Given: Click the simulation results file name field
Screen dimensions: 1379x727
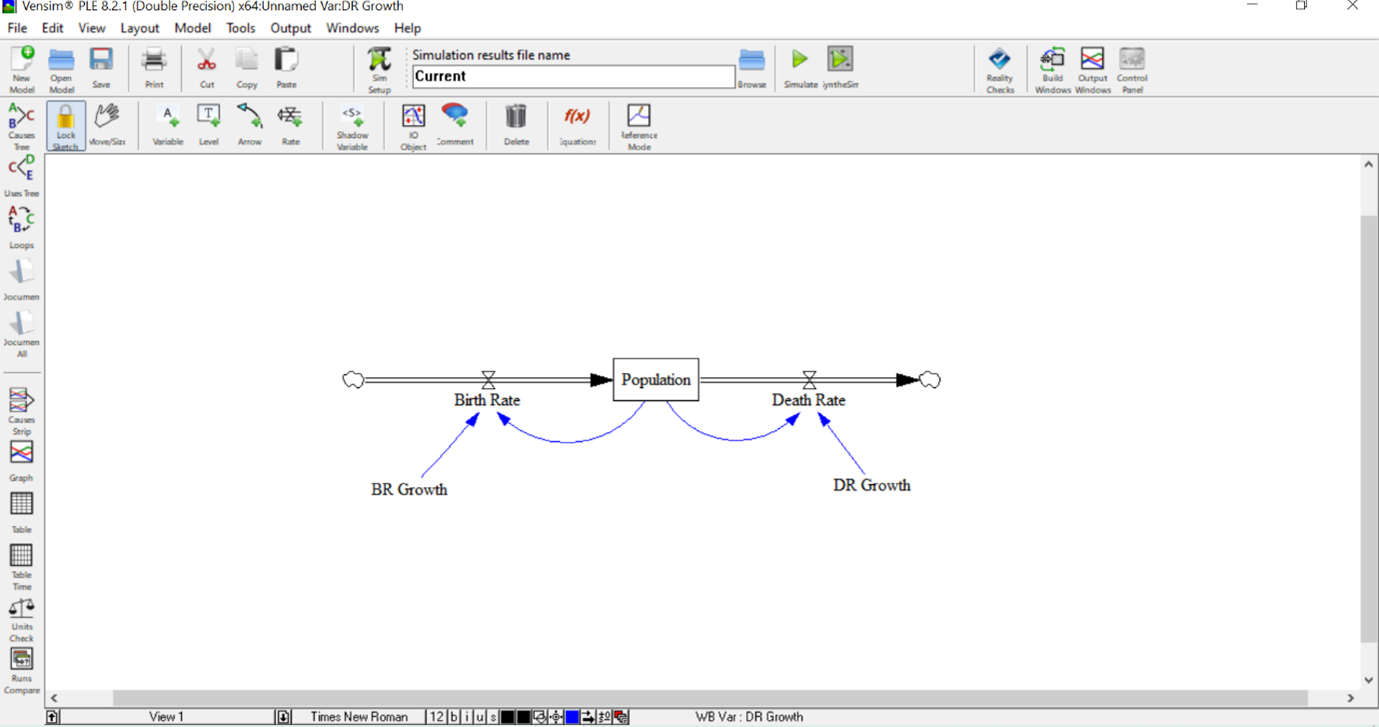Looking at the screenshot, I should 573,76.
